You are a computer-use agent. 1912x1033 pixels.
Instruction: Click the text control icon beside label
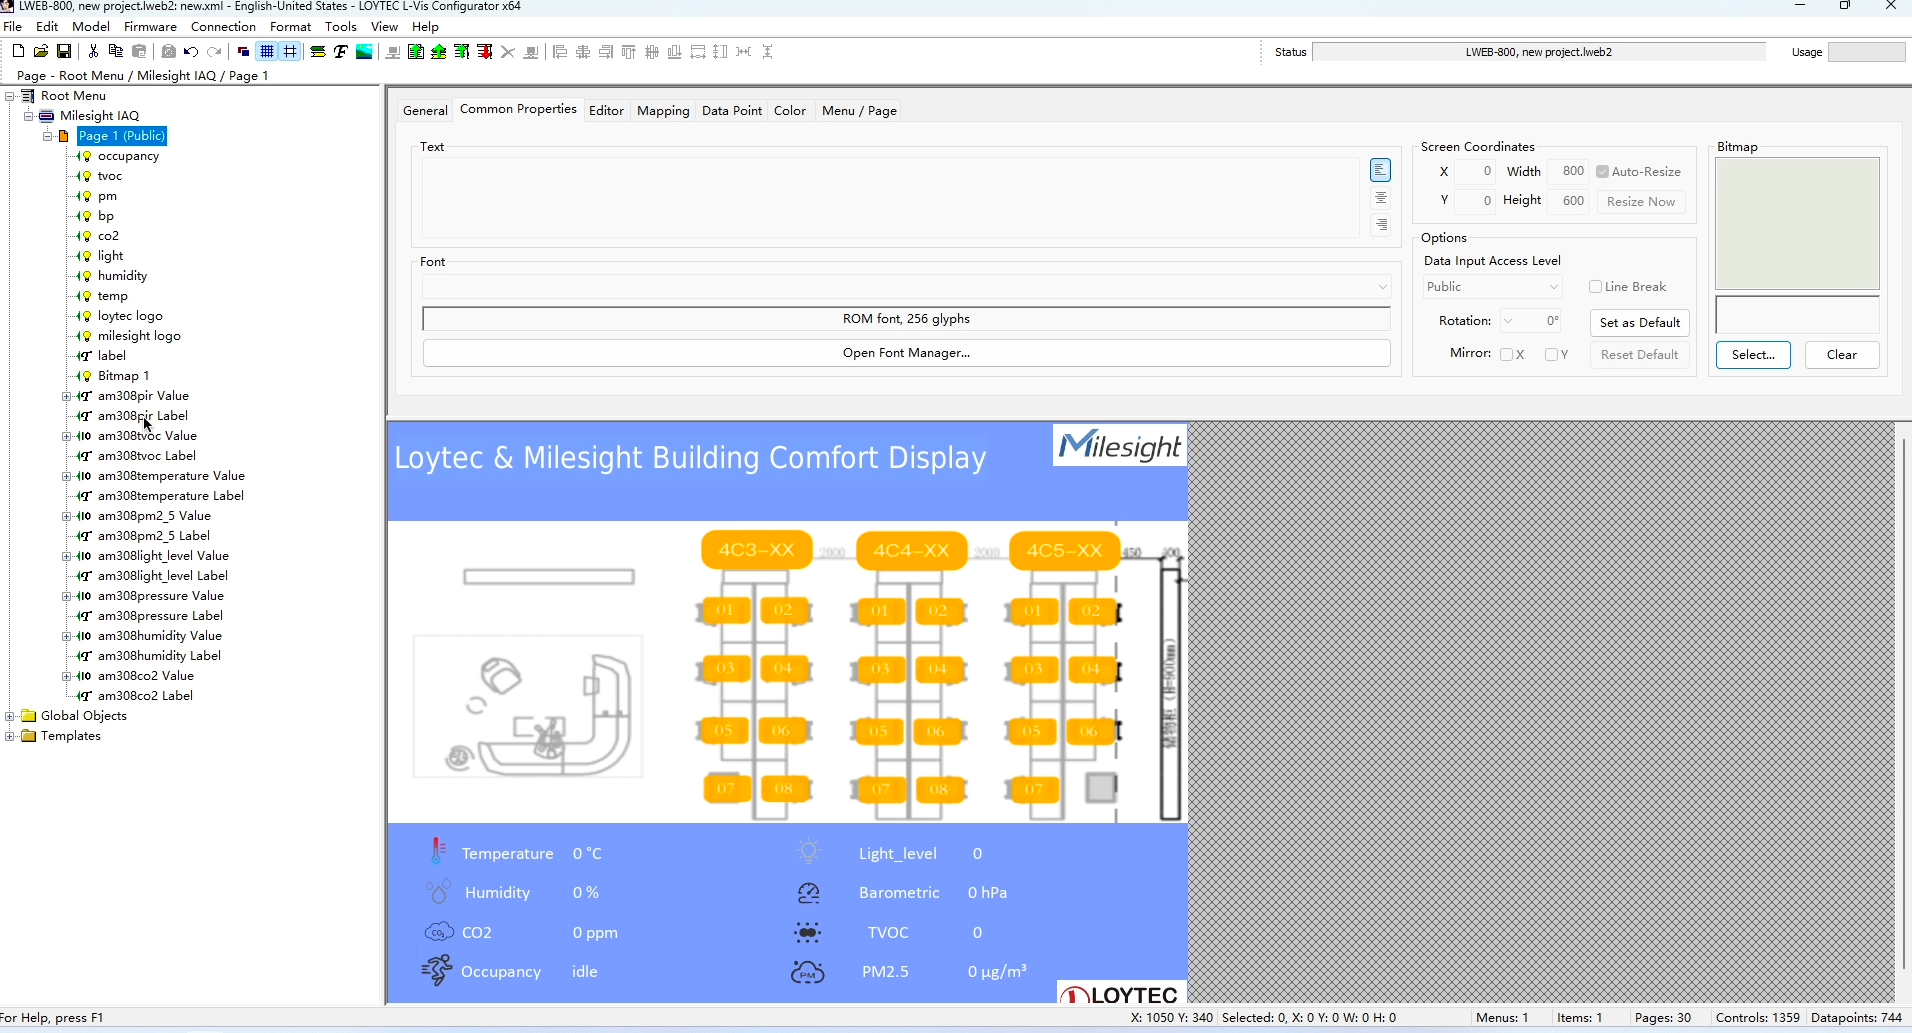(x=86, y=356)
